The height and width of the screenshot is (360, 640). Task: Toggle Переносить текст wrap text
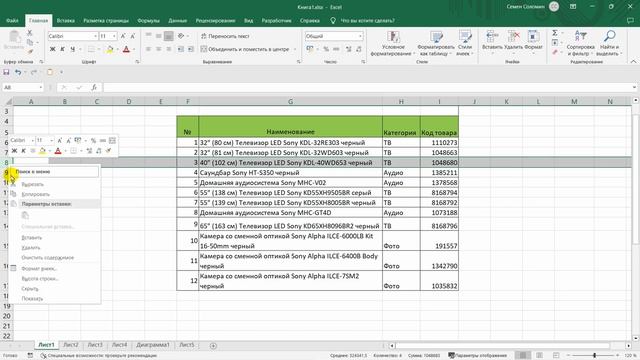tap(225, 36)
